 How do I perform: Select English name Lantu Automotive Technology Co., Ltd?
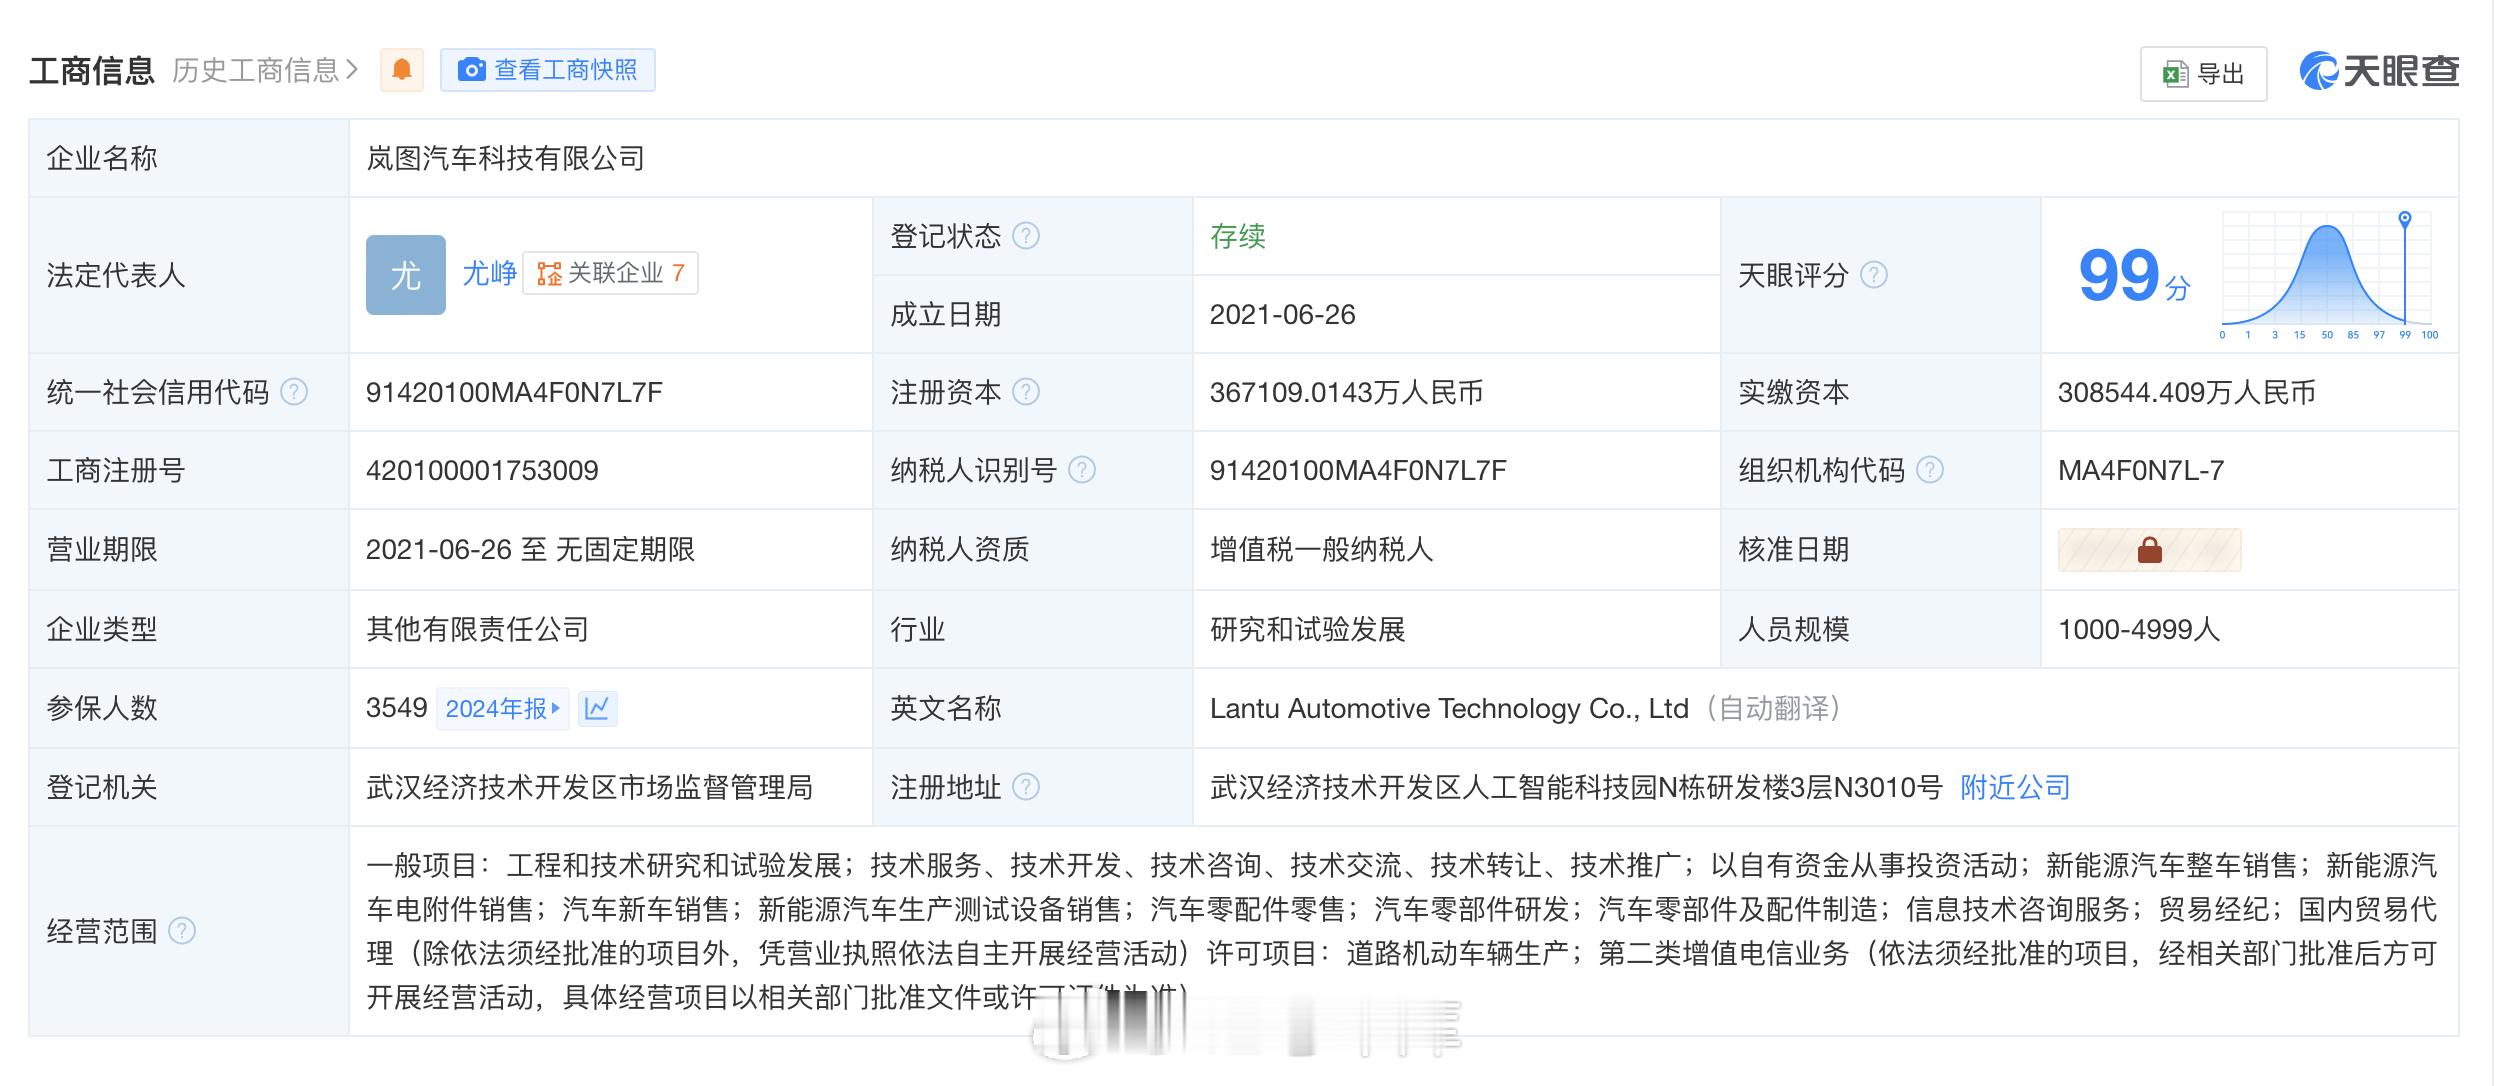click(1449, 708)
